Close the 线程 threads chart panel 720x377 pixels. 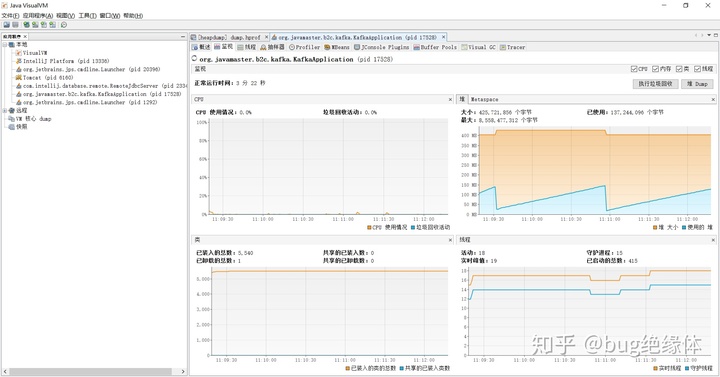tap(713, 240)
